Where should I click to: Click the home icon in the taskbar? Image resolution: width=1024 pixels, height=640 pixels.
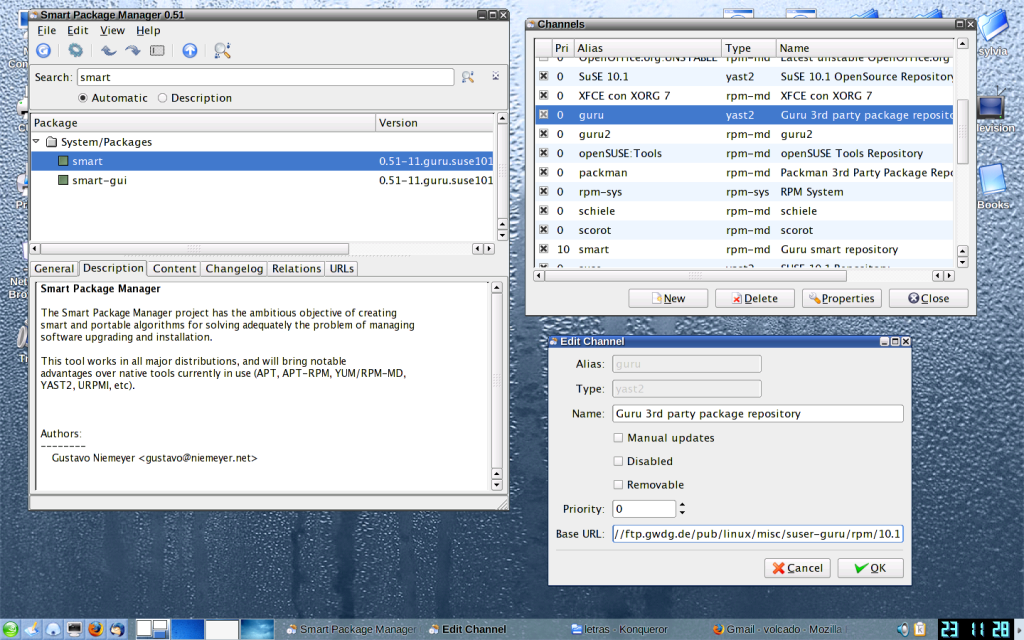pyautogui.click(x=53, y=630)
